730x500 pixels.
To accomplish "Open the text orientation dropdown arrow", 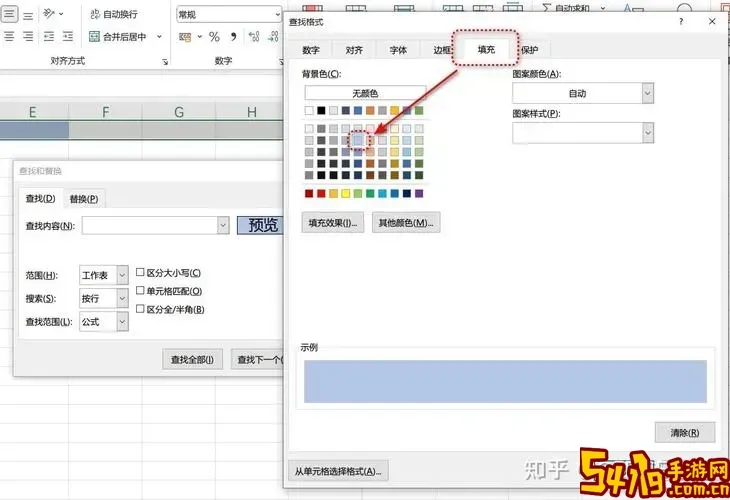I will point(61,14).
